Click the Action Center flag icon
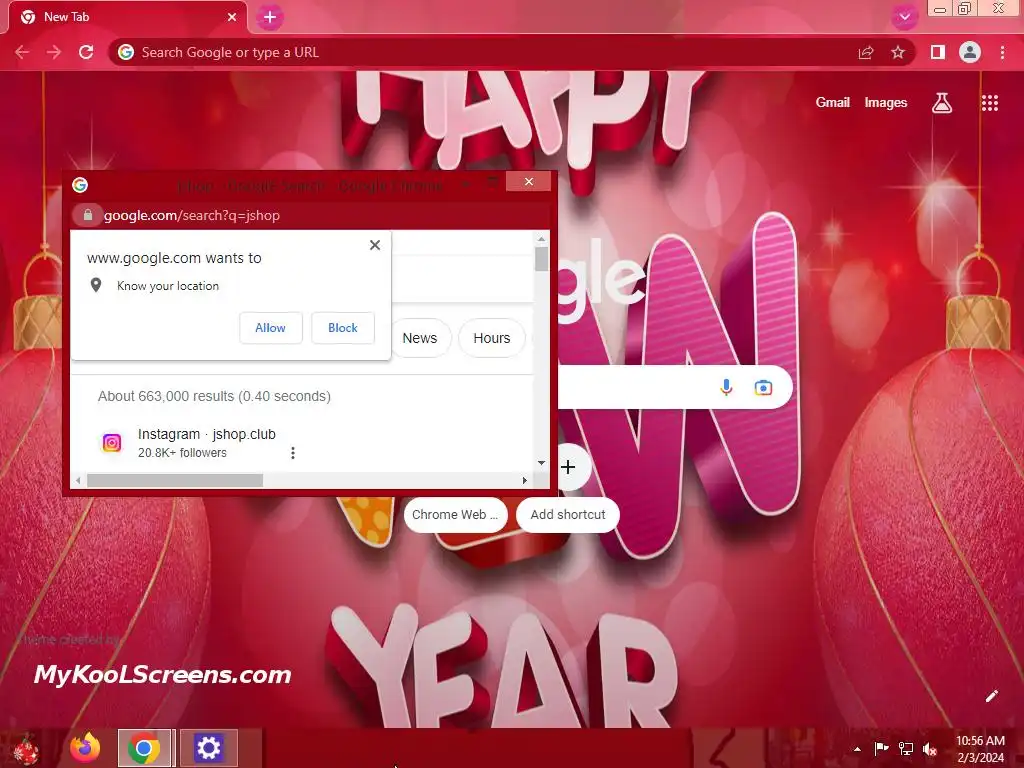This screenshot has width=1024, height=768. (x=881, y=748)
